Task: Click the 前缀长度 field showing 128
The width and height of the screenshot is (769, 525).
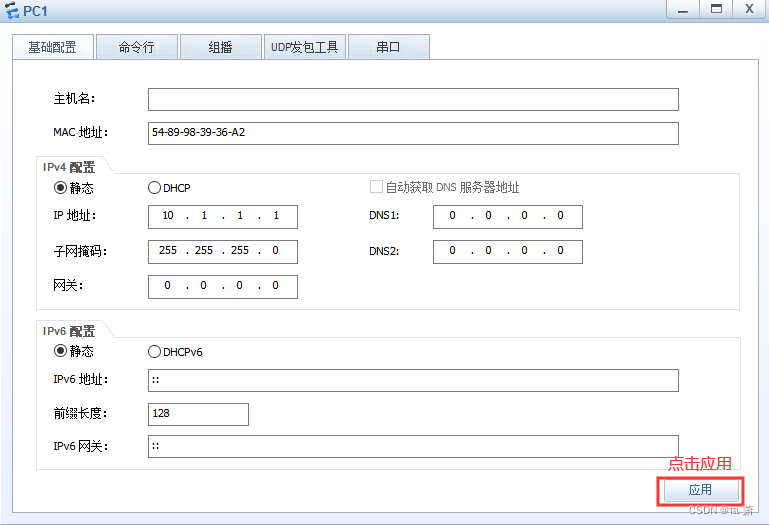Action: tap(198, 415)
